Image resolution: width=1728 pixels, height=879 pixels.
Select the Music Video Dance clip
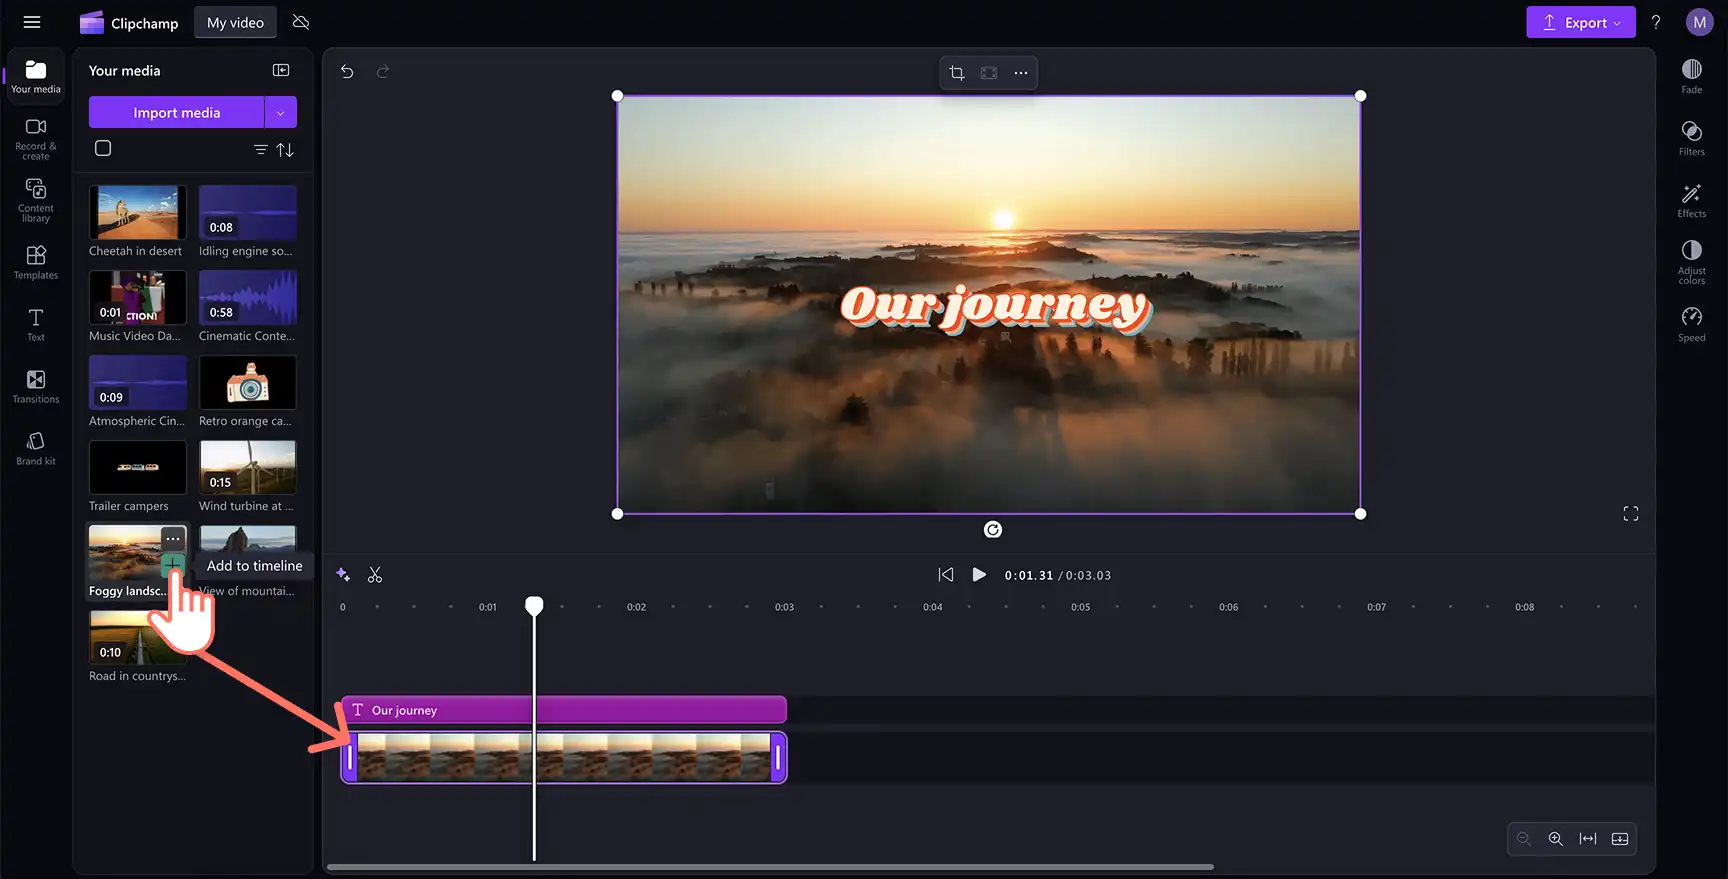point(138,297)
